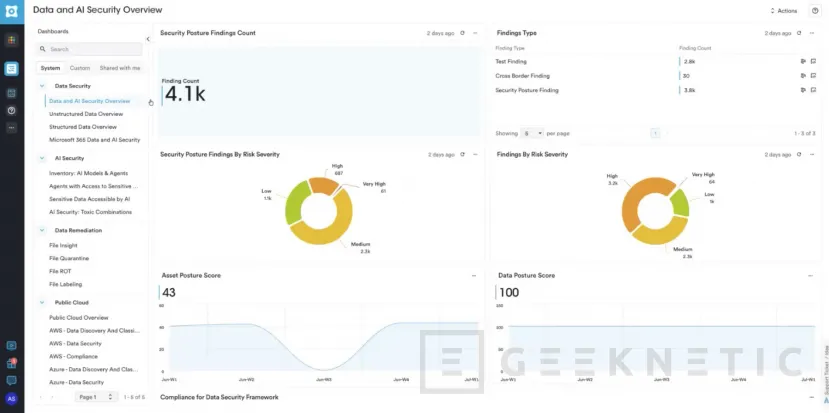The height and width of the screenshot is (413, 829).
Task: Open the Public Cloud Overview dashboard
Action: tap(78, 318)
